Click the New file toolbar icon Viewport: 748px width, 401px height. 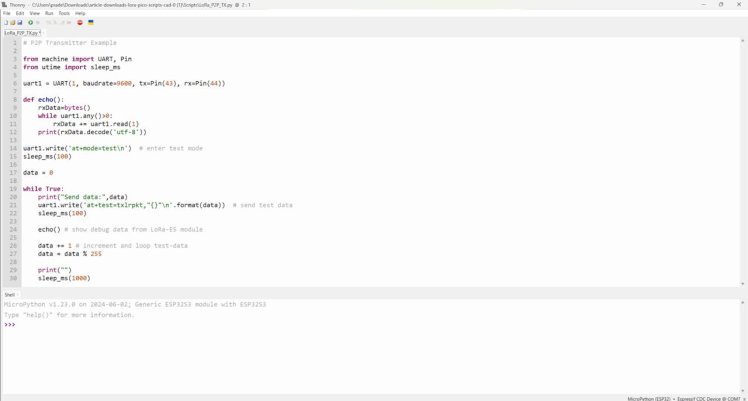coord(6,22)
